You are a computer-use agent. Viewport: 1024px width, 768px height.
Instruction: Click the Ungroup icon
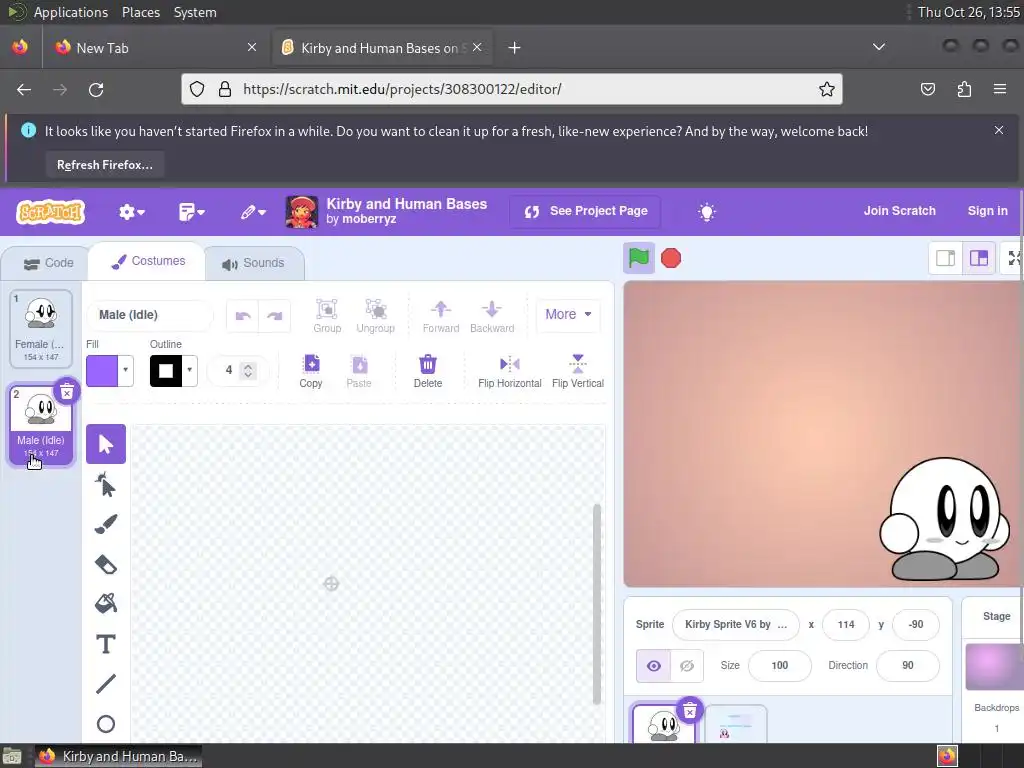click(376, 316)
